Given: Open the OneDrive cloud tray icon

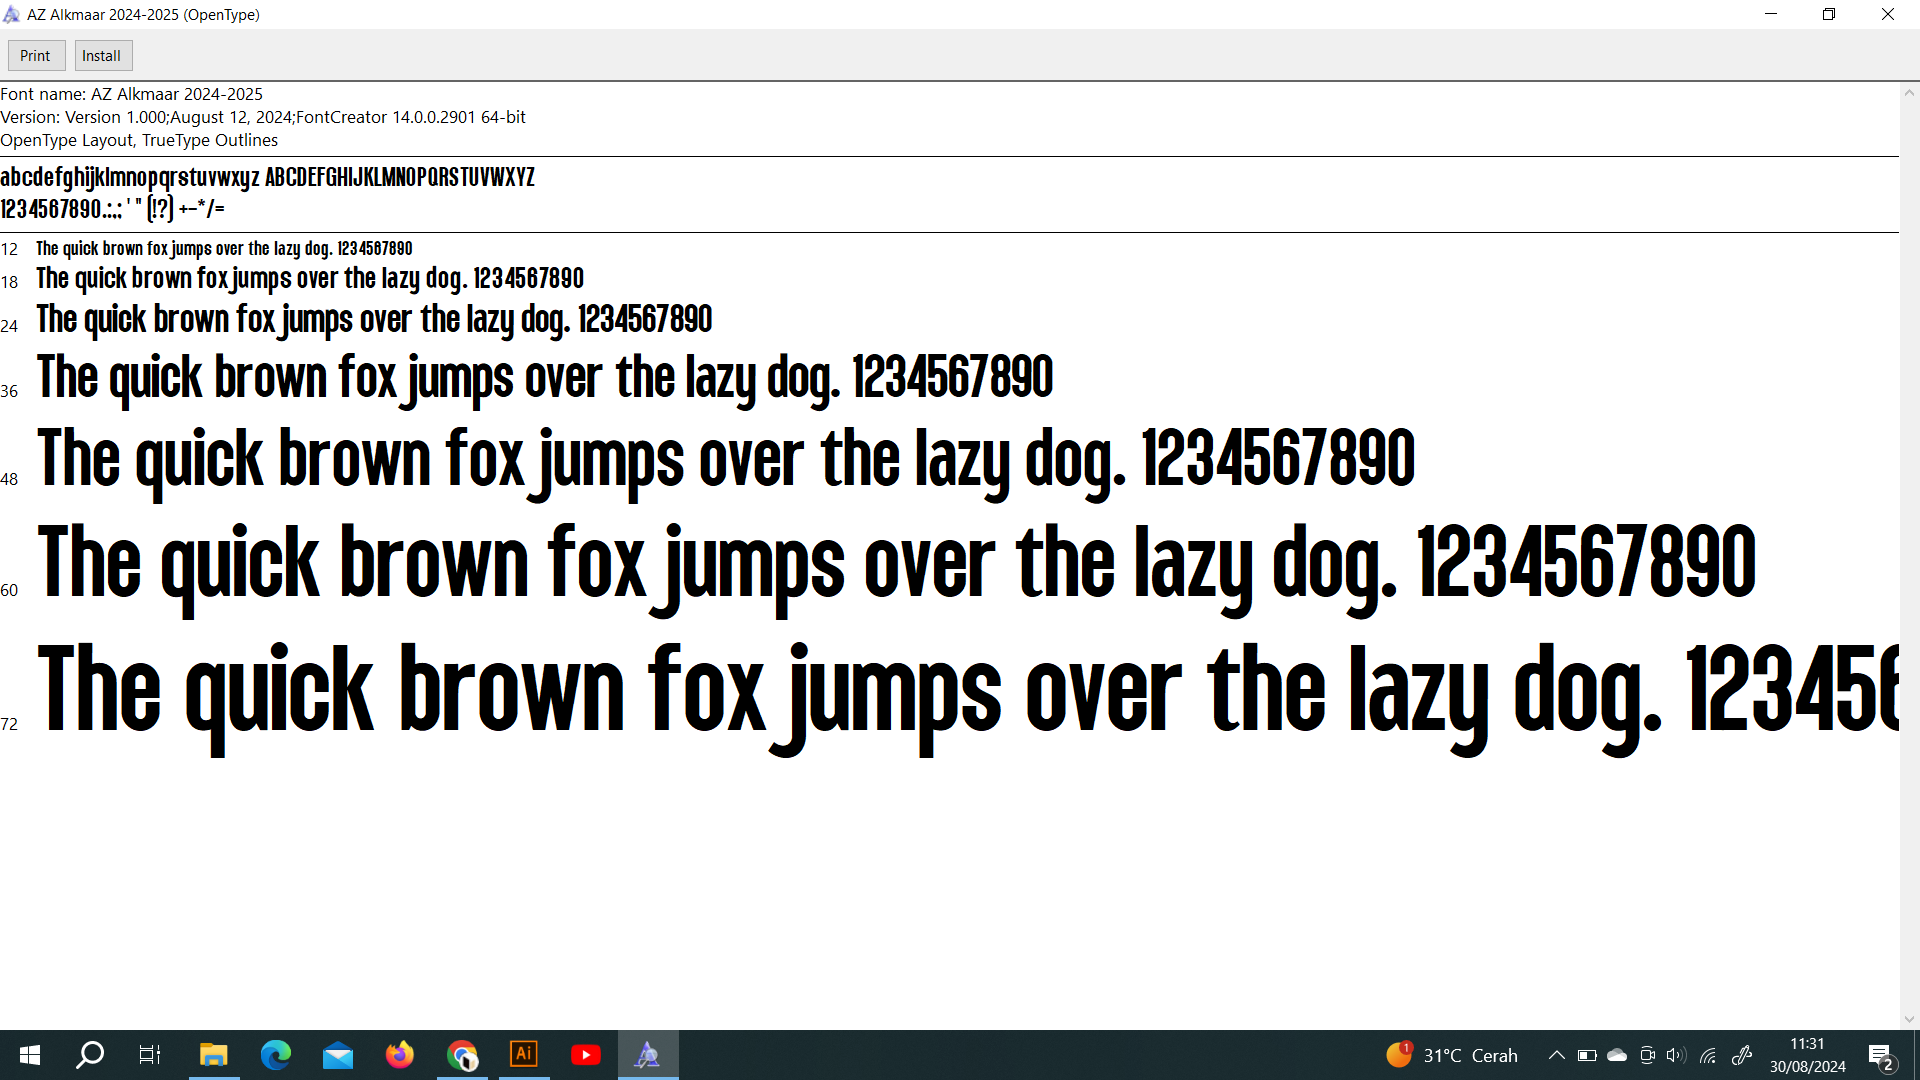Looking at the screenshot, I should tap(1617, 1055).
